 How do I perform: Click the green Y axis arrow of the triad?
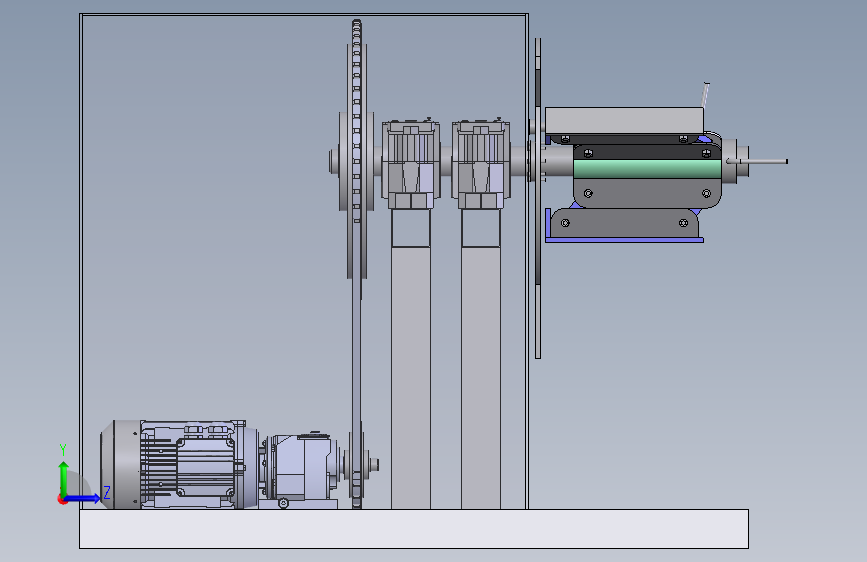click(64, 479)
